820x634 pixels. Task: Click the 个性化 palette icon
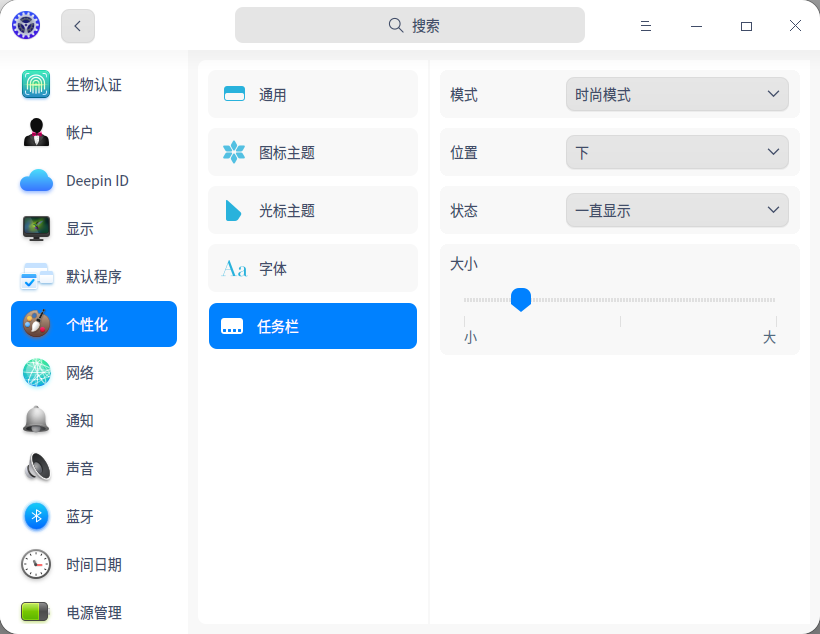pyautogui.click(x=36, y=324)
